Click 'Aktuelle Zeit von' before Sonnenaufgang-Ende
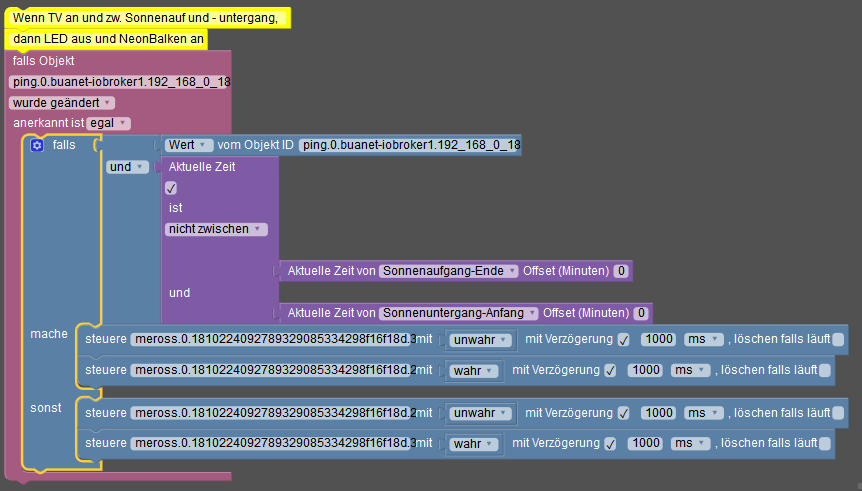The width and height of the screenshot is (862, 491). 331,271
